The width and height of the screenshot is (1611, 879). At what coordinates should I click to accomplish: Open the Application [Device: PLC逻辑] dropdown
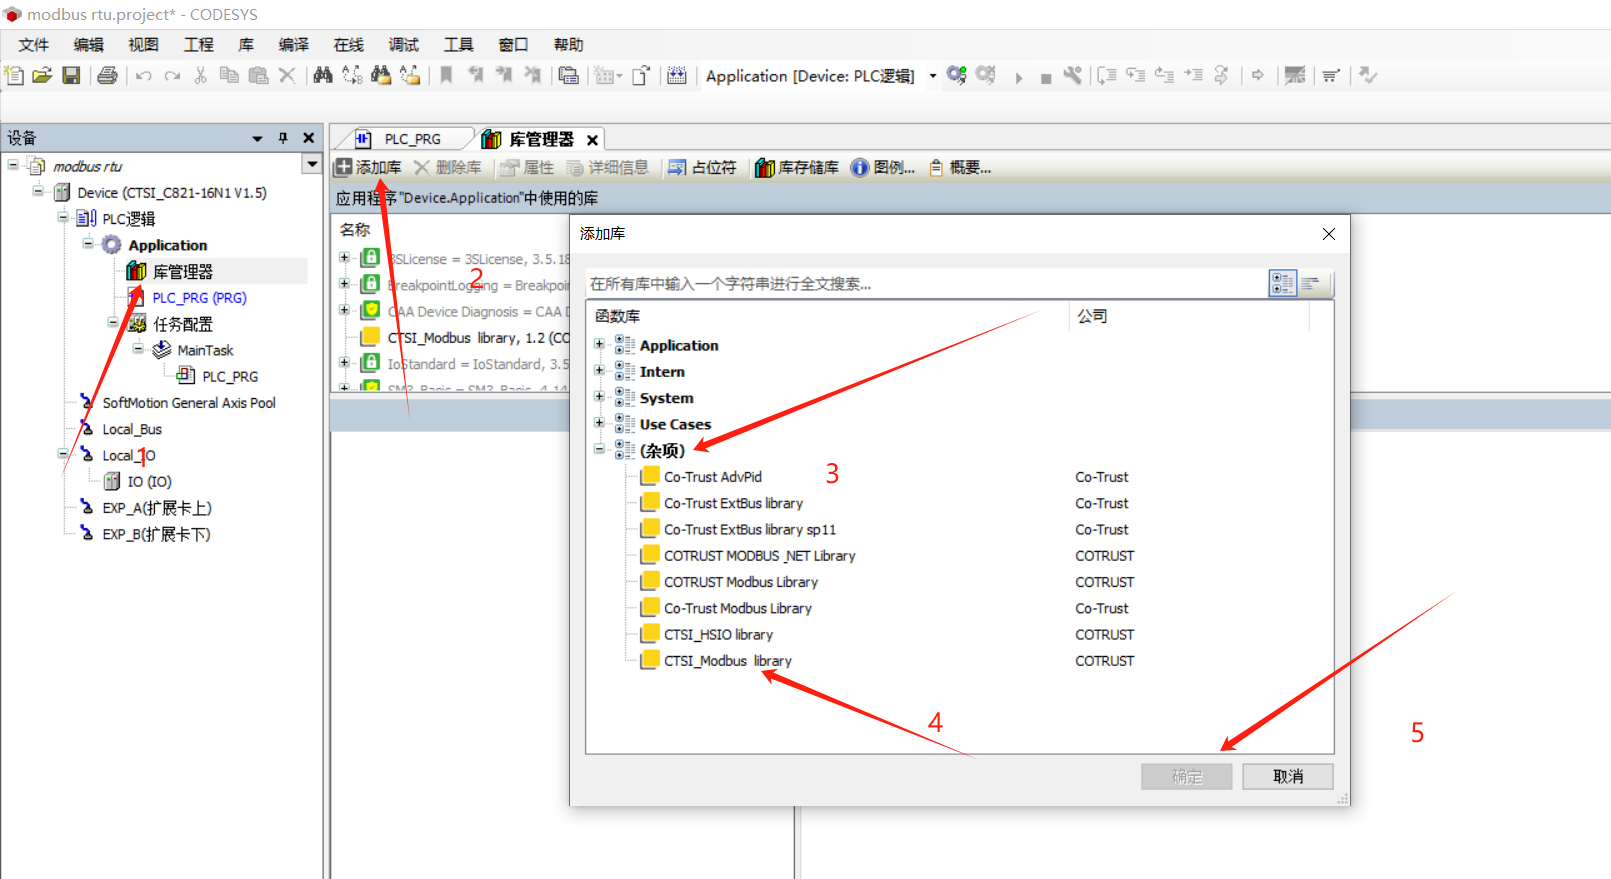tap(932, 76)
